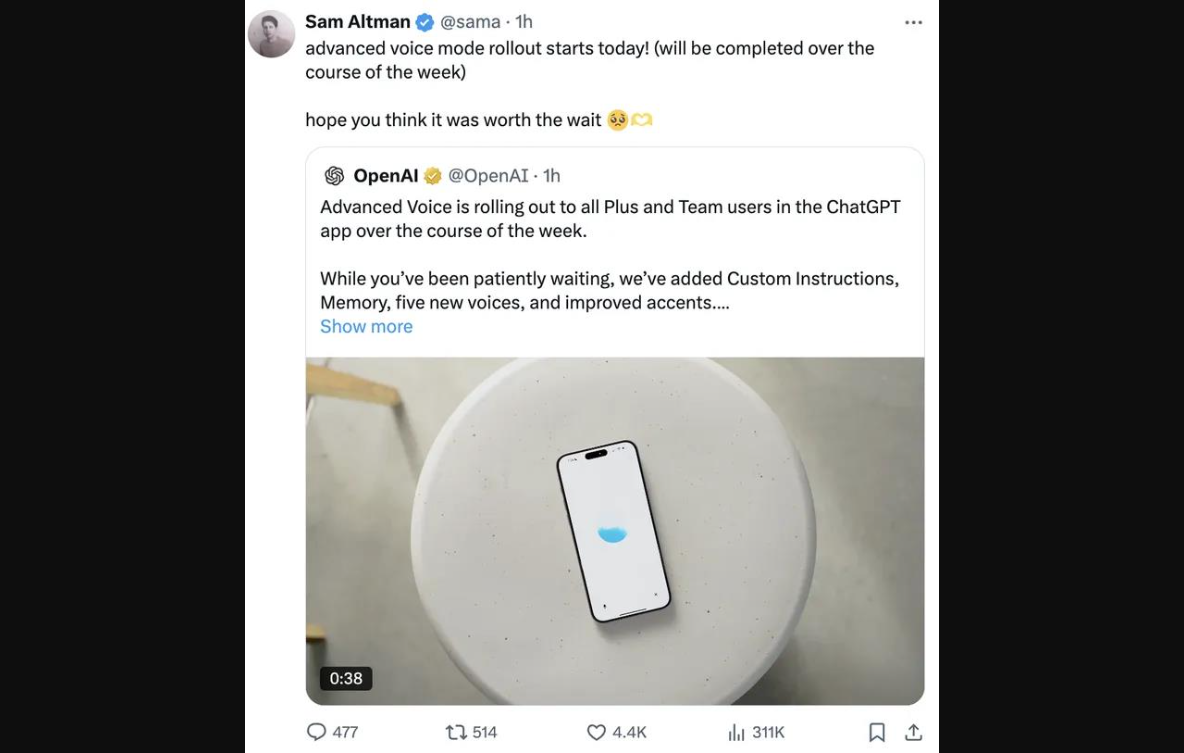Click the 0:38 video duration badge
This screenshot has width=1184, height=753.
coord(346,678)
